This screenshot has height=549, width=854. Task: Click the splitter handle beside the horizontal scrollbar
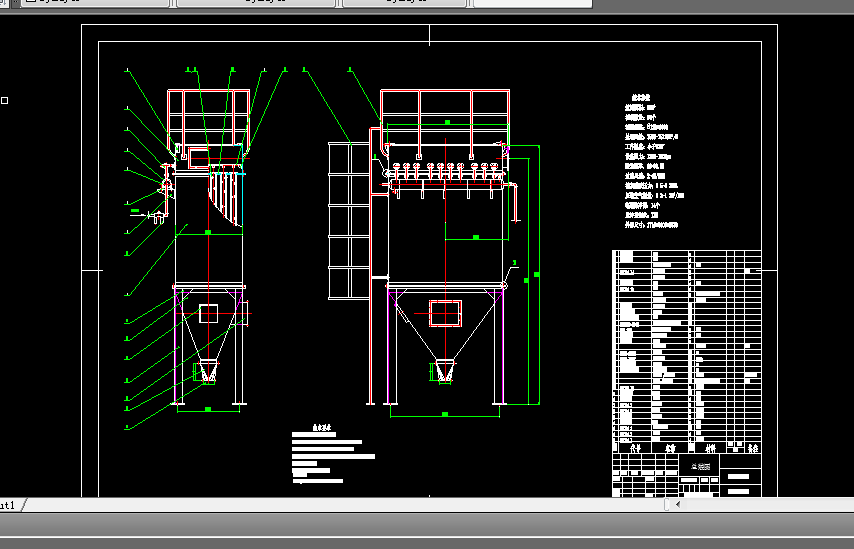click(x=667, y=505)
